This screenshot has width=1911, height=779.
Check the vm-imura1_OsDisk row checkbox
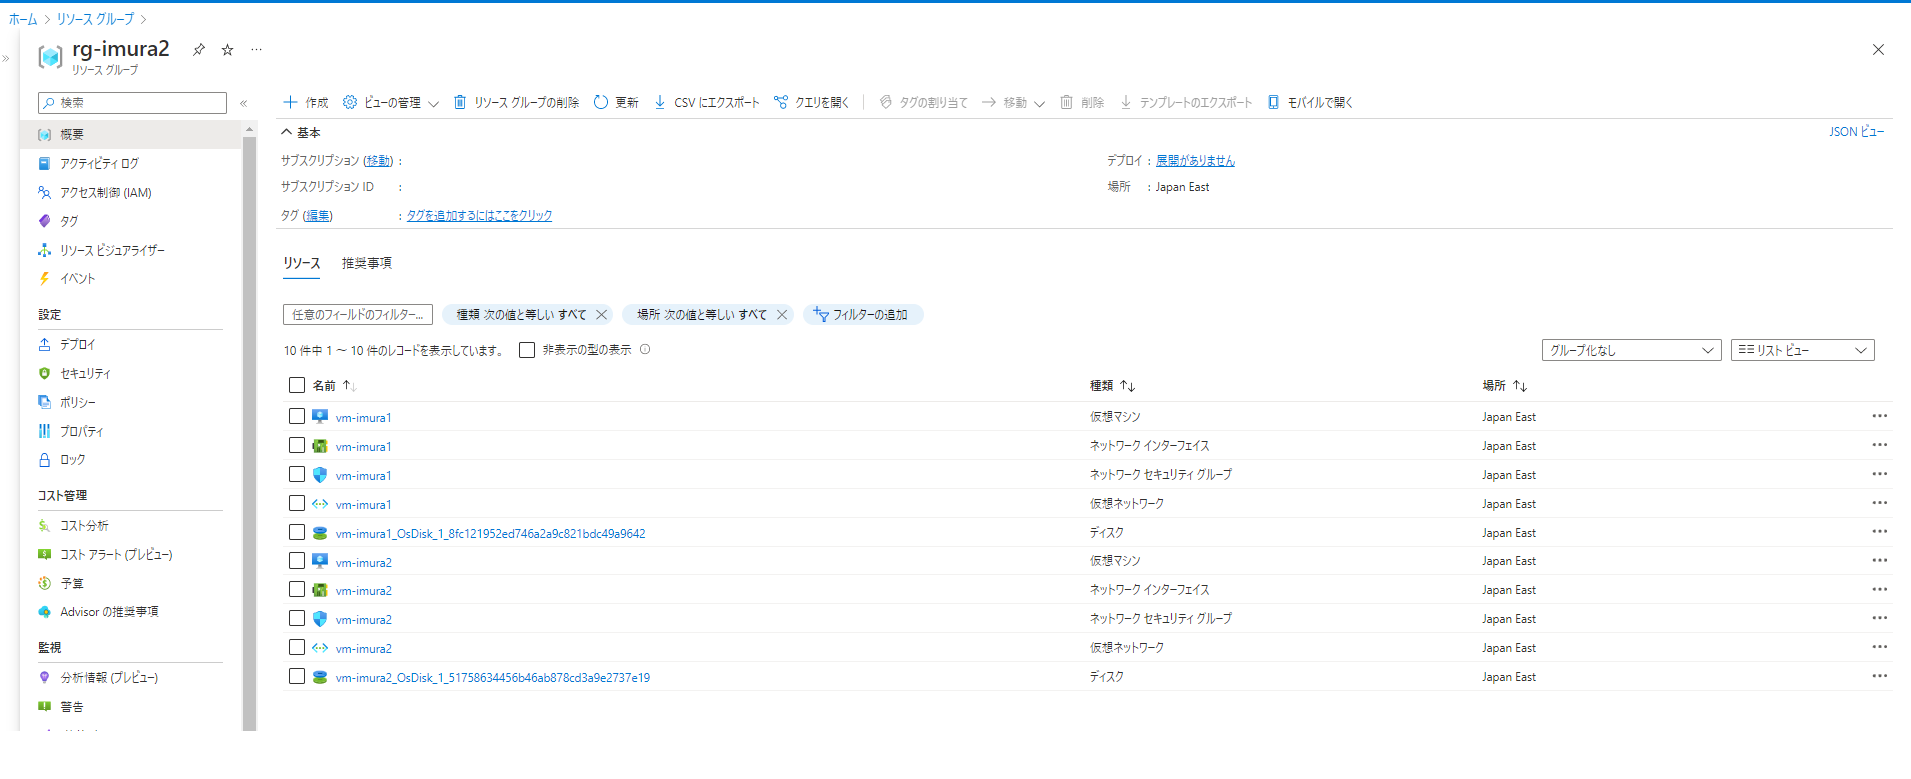click(x=297, y=532)
